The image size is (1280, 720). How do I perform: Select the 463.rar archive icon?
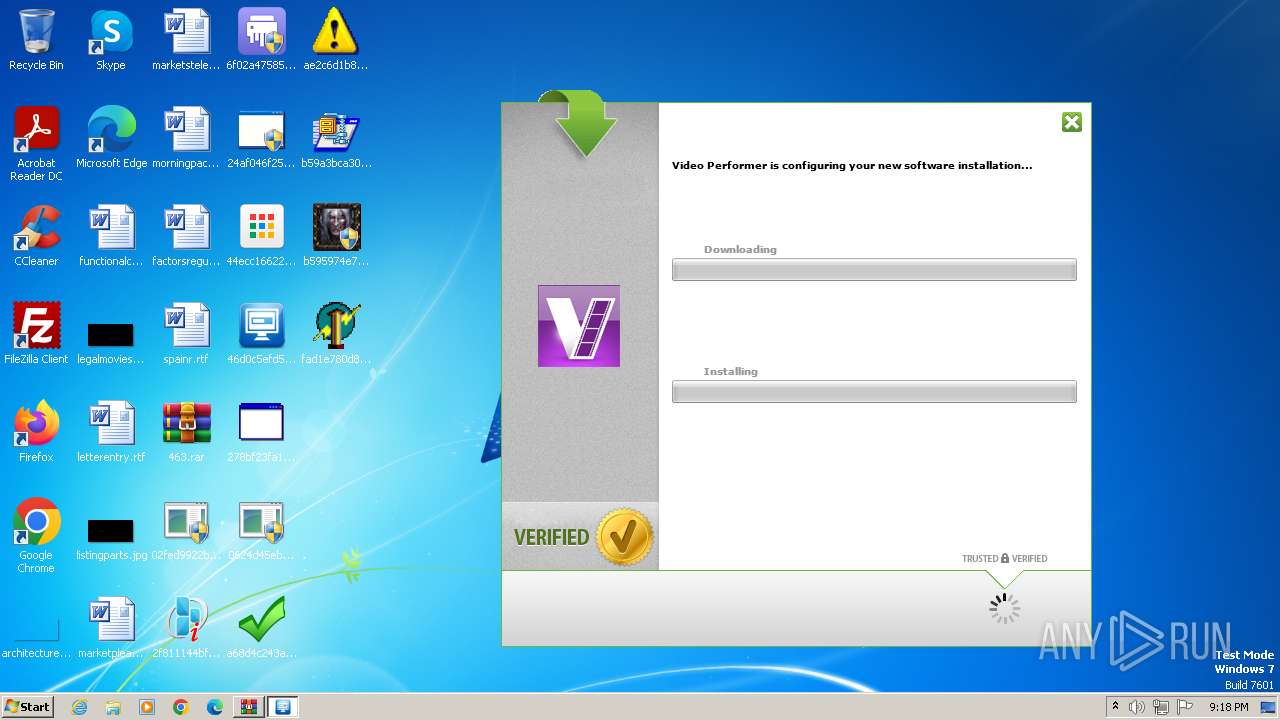tap(186, 432)
